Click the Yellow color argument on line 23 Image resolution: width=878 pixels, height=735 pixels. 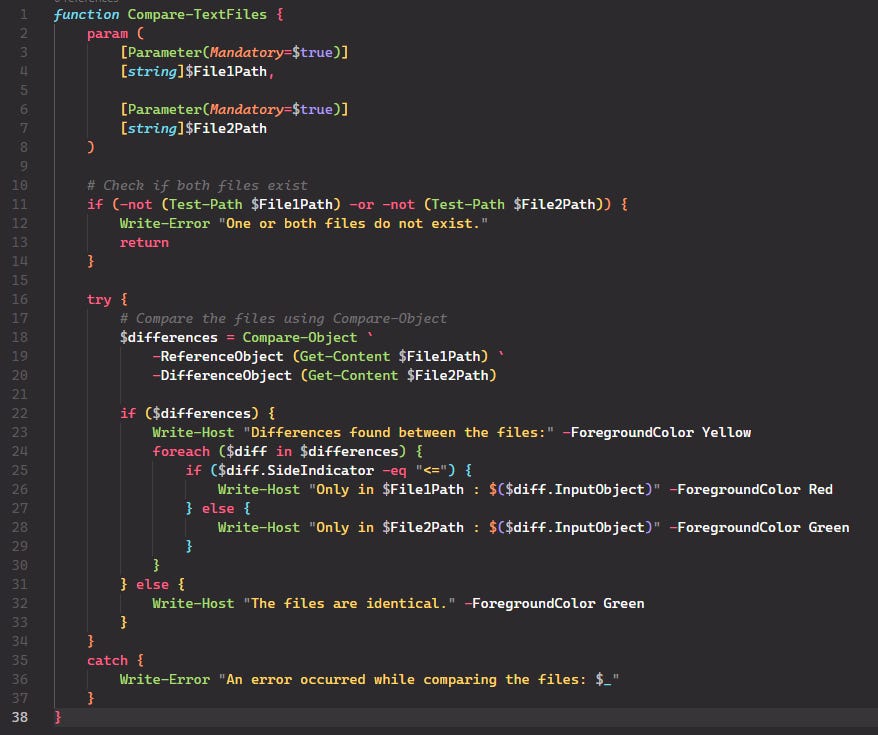(x=728, y=432)
